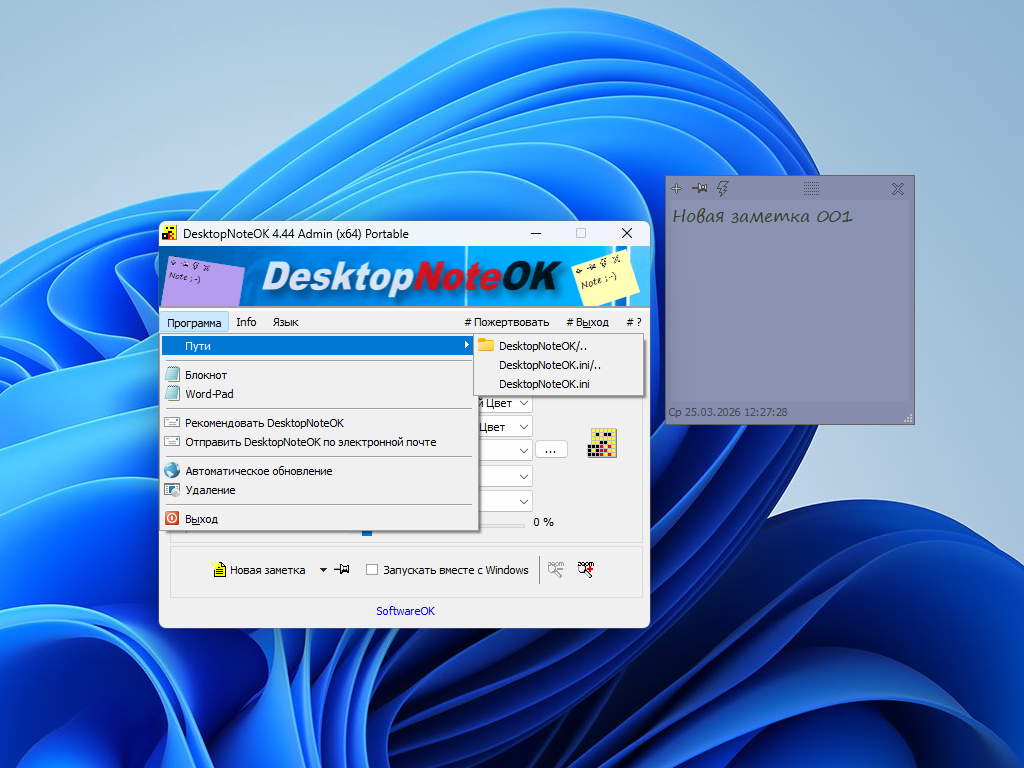Click the note's timestamp 25.03.2026 12:27:28

[736, 412]
